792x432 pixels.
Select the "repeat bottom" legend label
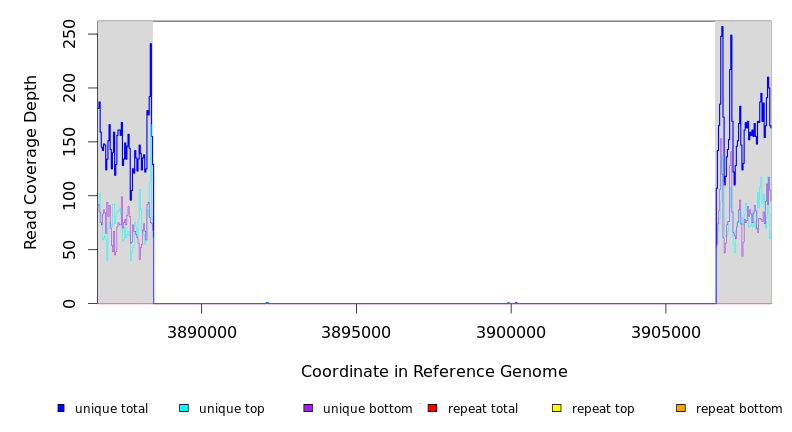click(739, 409)
